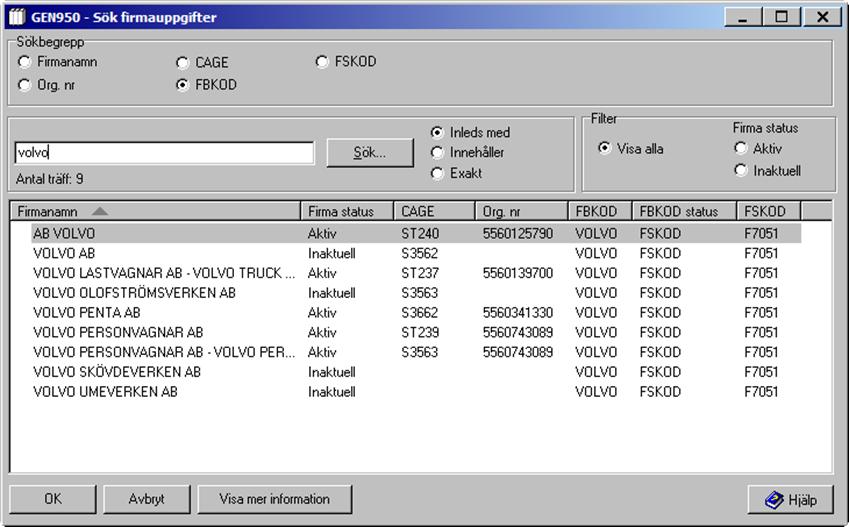Viewport: 849px width, 527px height.
Task: Open Hjälp with the book icon
Action: click(x=791, y=499)
